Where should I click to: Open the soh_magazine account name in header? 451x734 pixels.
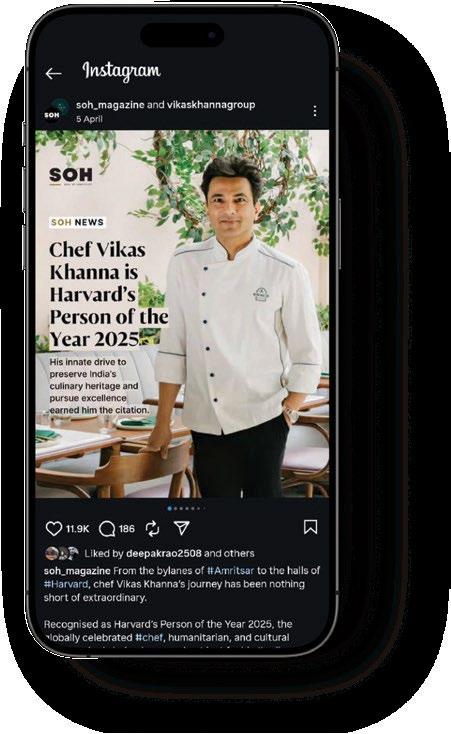[x=110, y=105]
